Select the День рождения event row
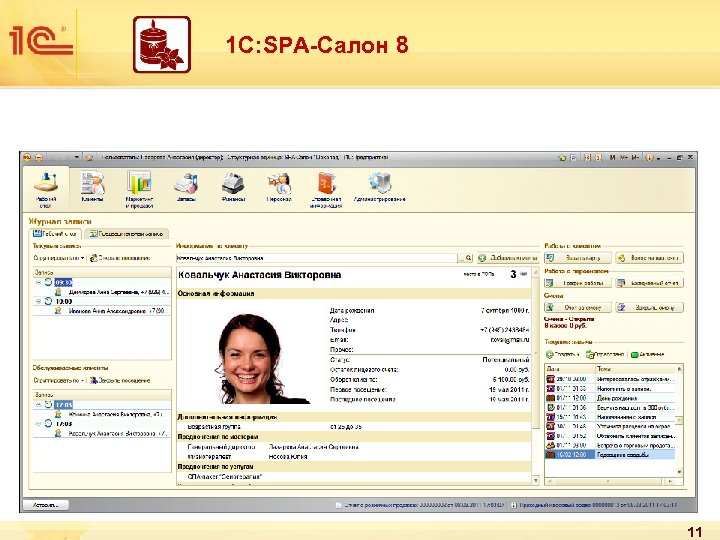The height and width of the screenshot is (540, 720). point(610,398)
